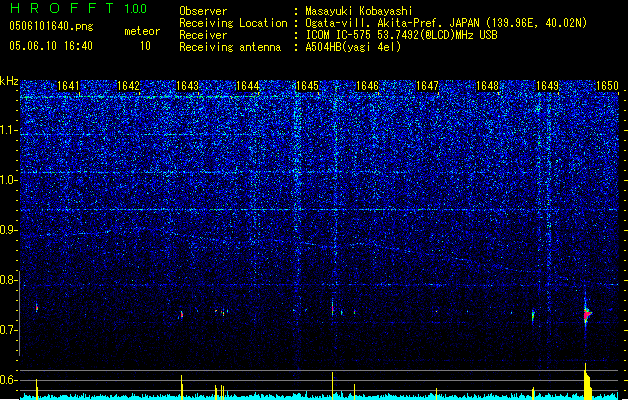Screen dimensions: 629x400
Task: Click the 1642 time marker
Action: [128, 86]
